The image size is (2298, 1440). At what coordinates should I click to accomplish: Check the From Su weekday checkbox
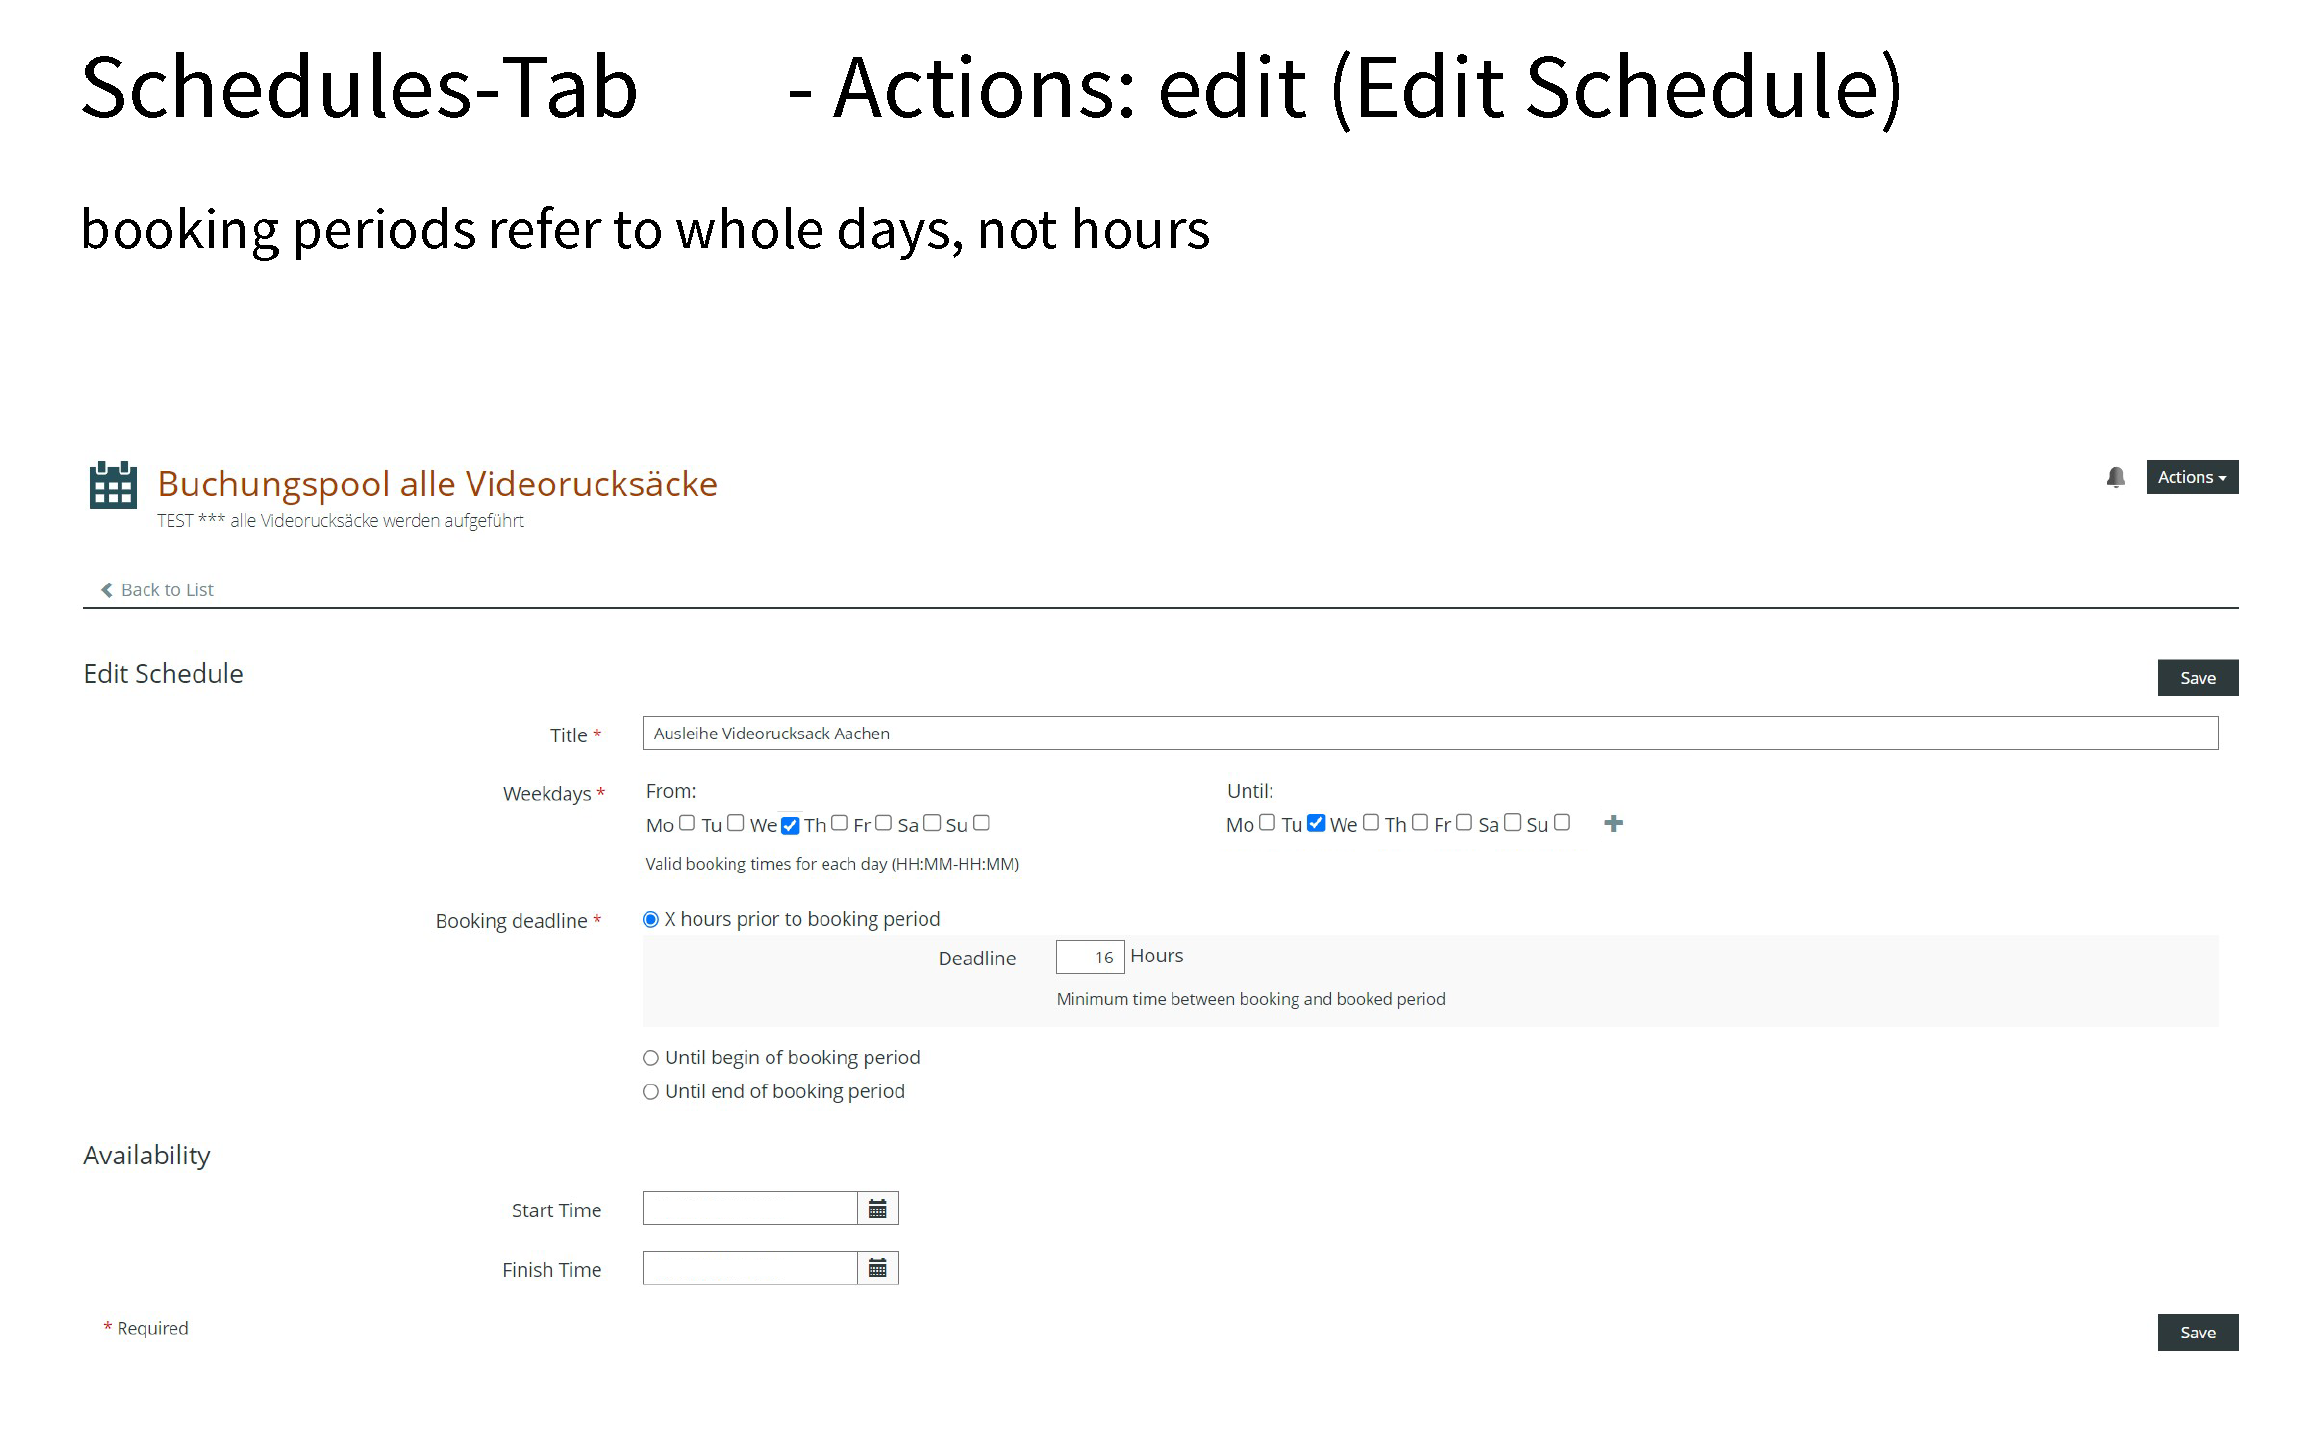(x=982, y=823)
